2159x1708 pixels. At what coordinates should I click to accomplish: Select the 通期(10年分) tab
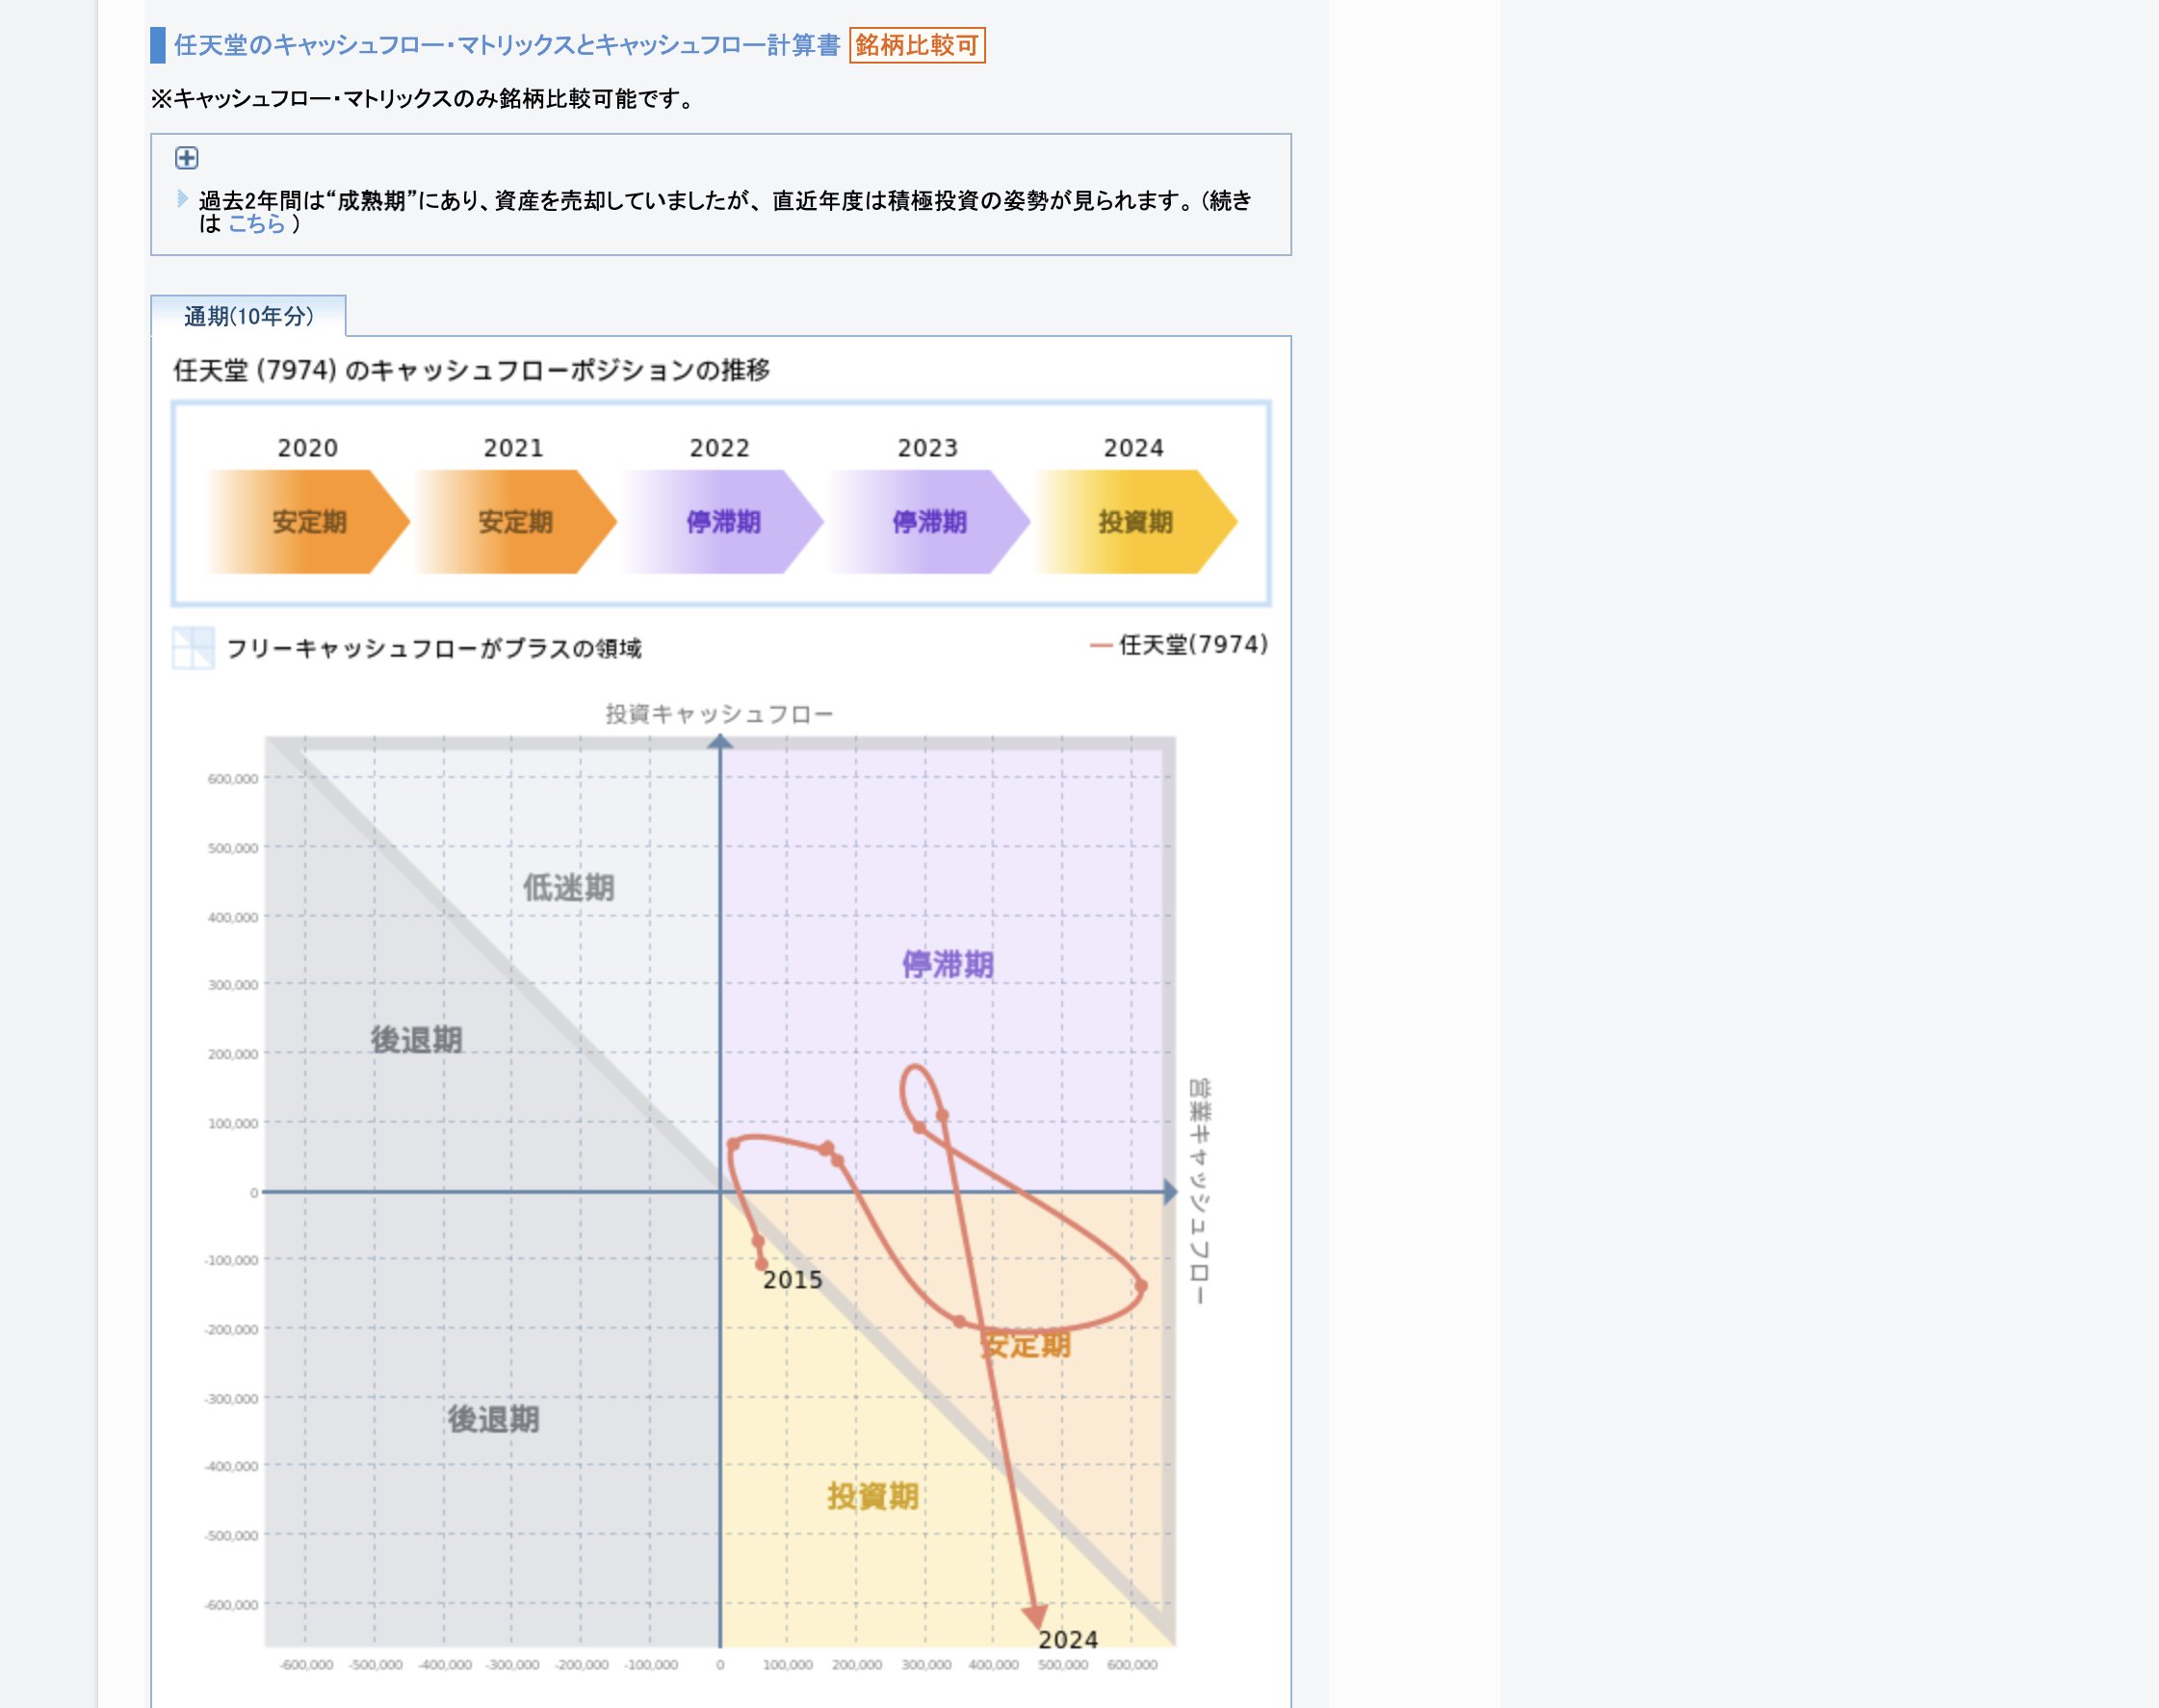point(248,316)
